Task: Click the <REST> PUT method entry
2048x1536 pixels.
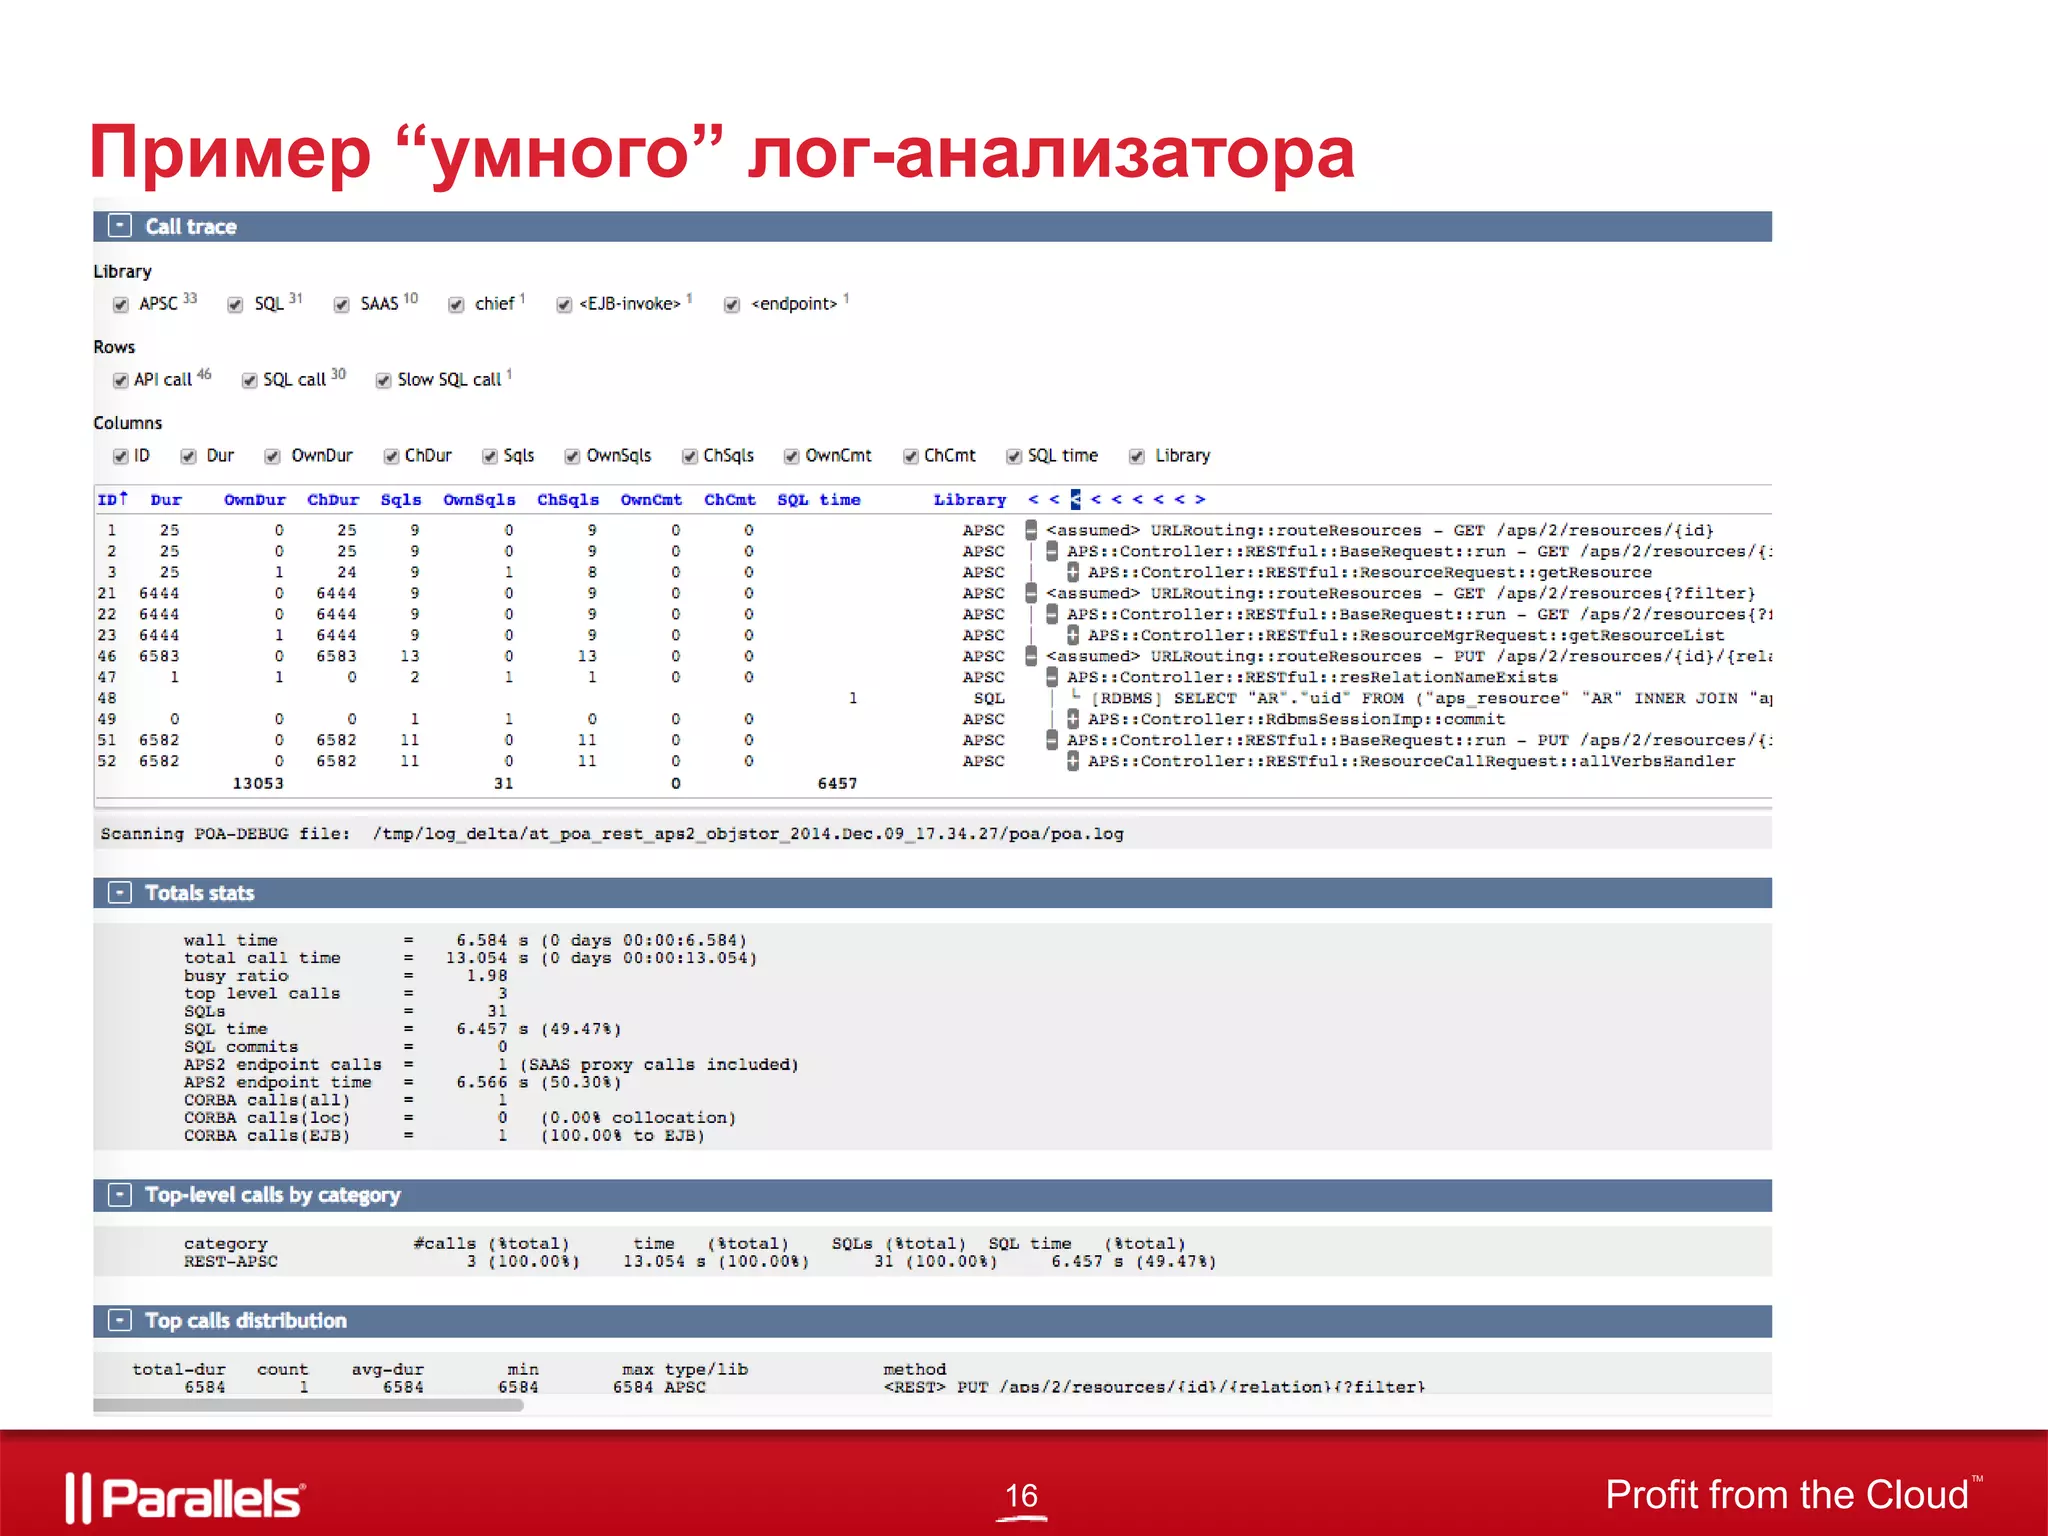Action: [1153, 1387]
